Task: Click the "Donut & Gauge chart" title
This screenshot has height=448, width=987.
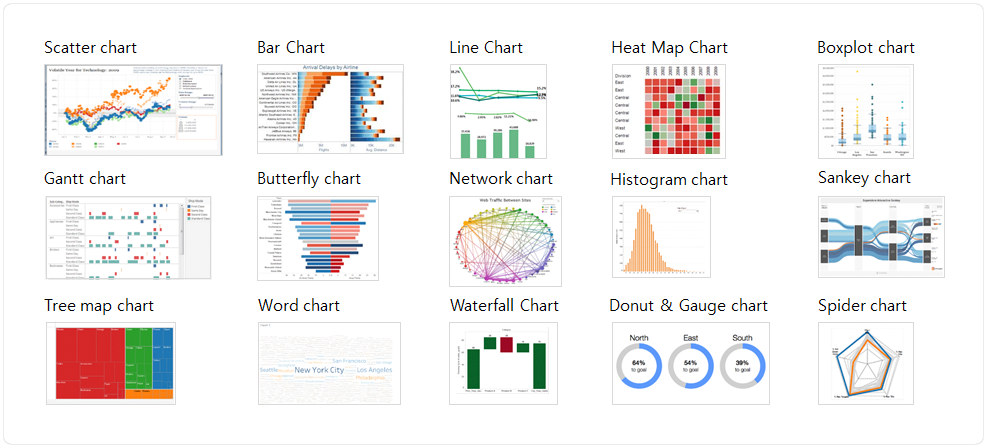Action: point(689,306)
